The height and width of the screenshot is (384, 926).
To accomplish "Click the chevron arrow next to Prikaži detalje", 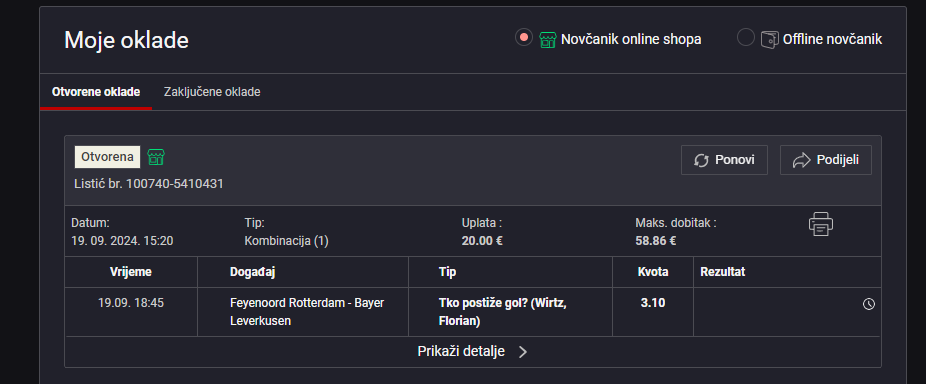I will tap(523, 352).
